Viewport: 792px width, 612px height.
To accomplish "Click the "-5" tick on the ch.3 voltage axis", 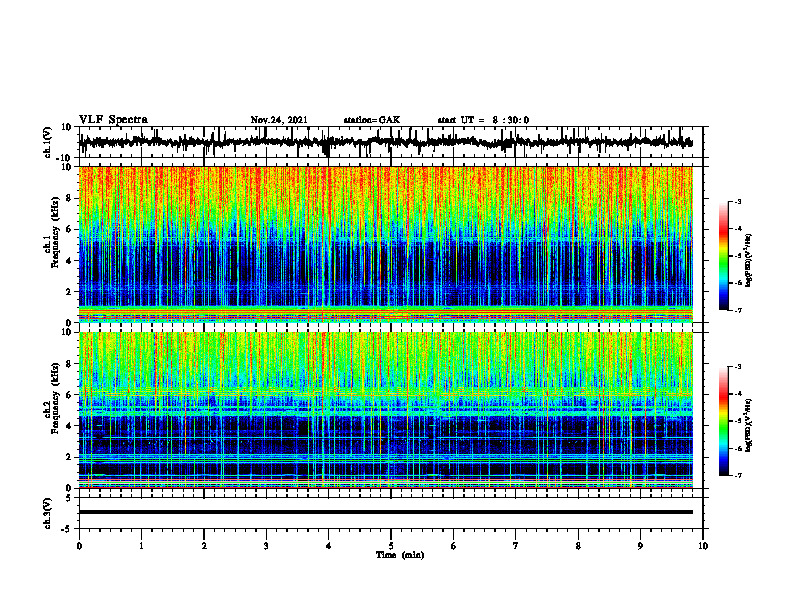I will (x=67, y=528).
